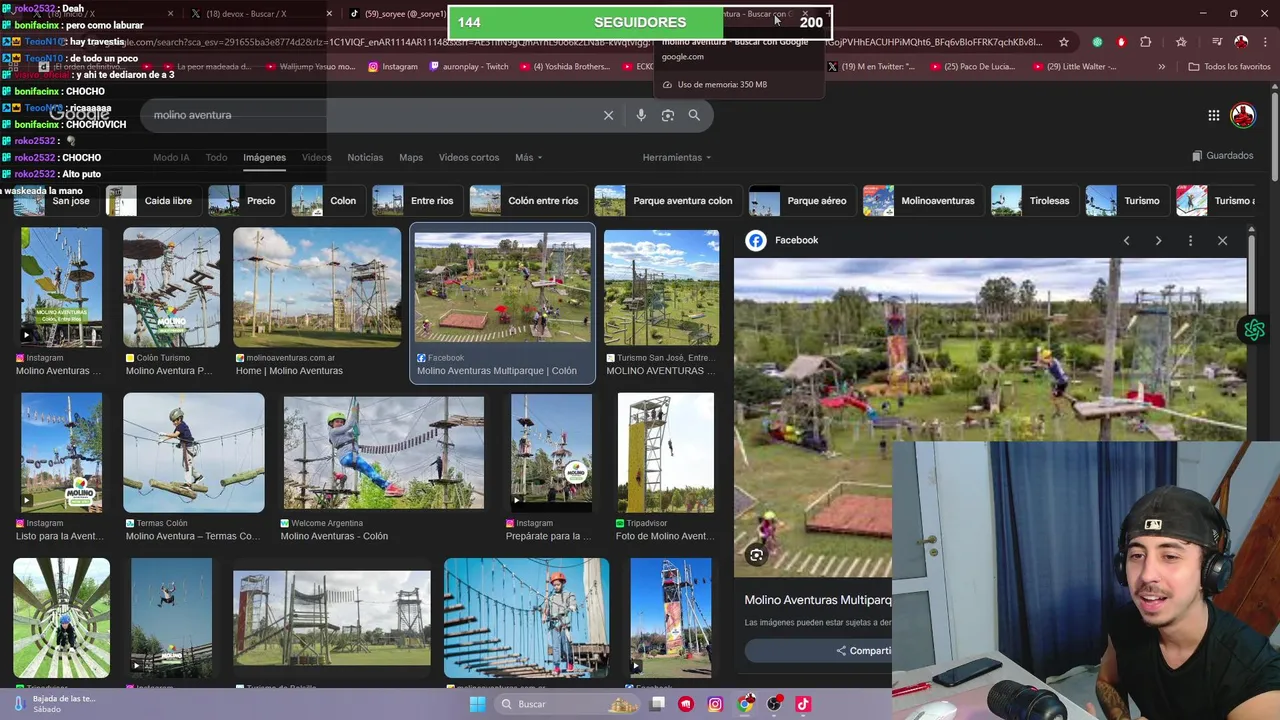Screen dimensions: 1280x720
Task: Submit search with magnifier icon
Action: tap(694, 115)
